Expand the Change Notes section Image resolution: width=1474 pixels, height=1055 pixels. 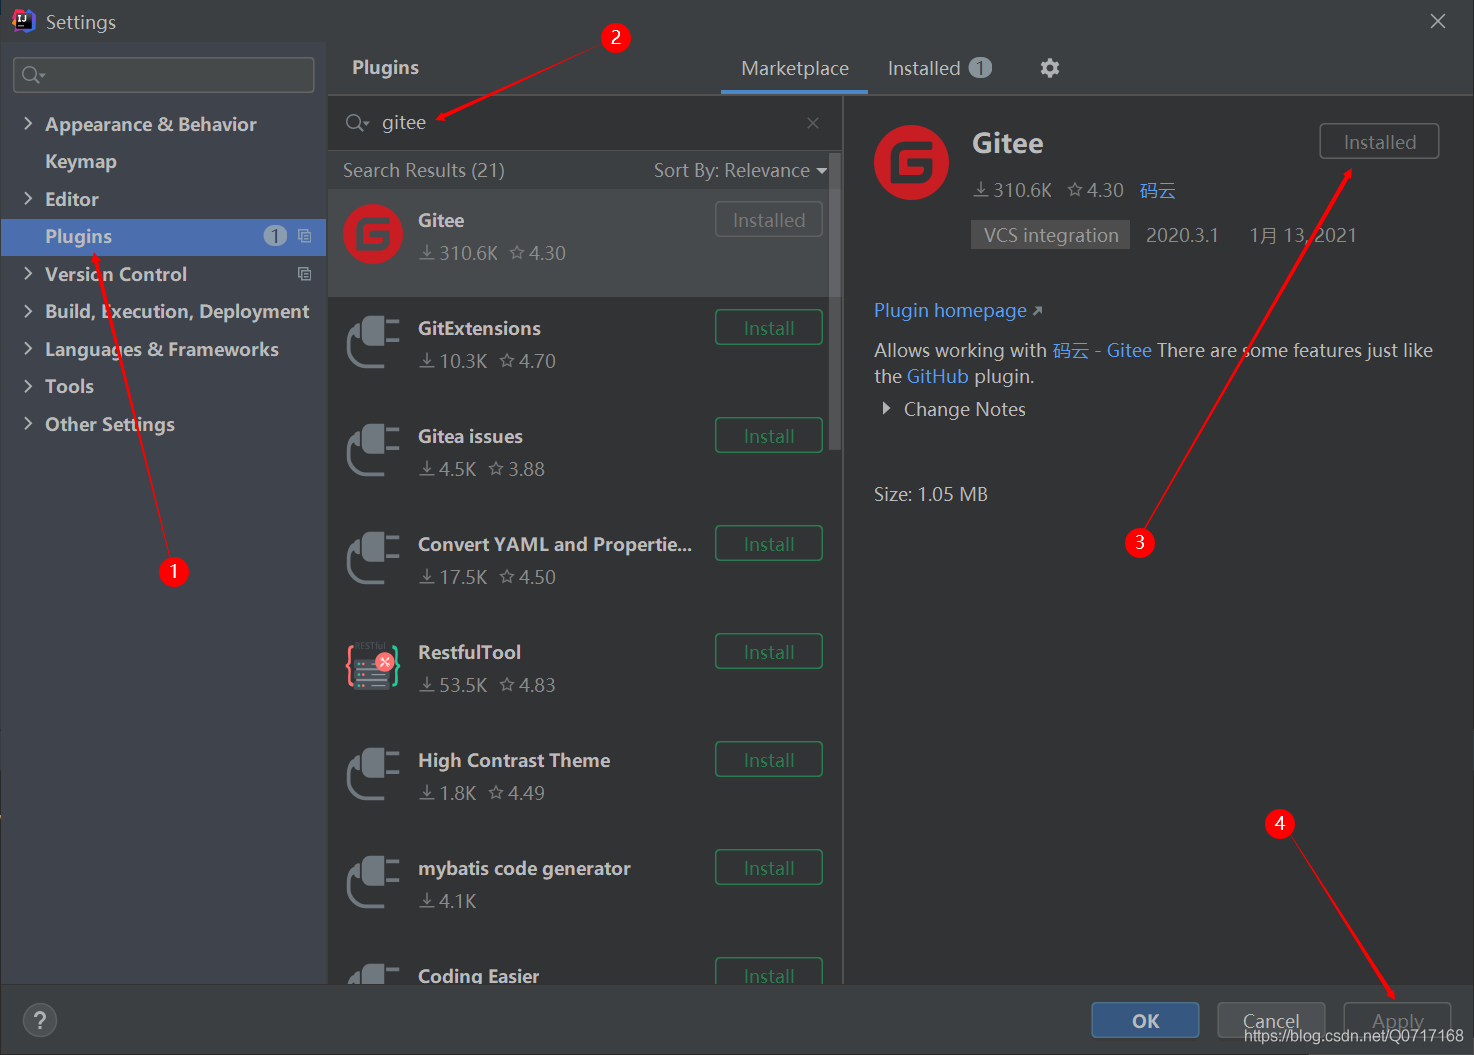(x=886, y=409)
